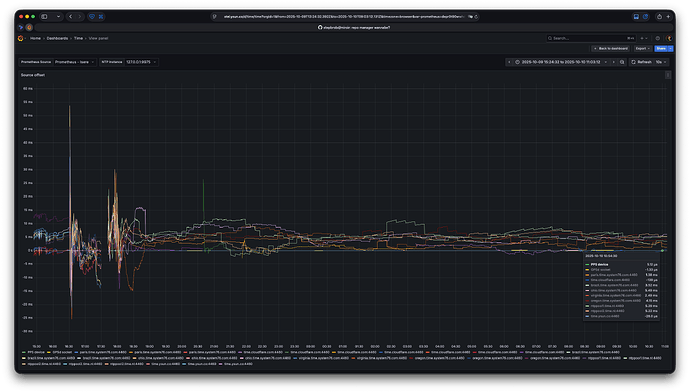Viewport: 690px width, 392px height.
Task: Open the 10s refresh interval dropdown
Action: click(x=661, y=62)
